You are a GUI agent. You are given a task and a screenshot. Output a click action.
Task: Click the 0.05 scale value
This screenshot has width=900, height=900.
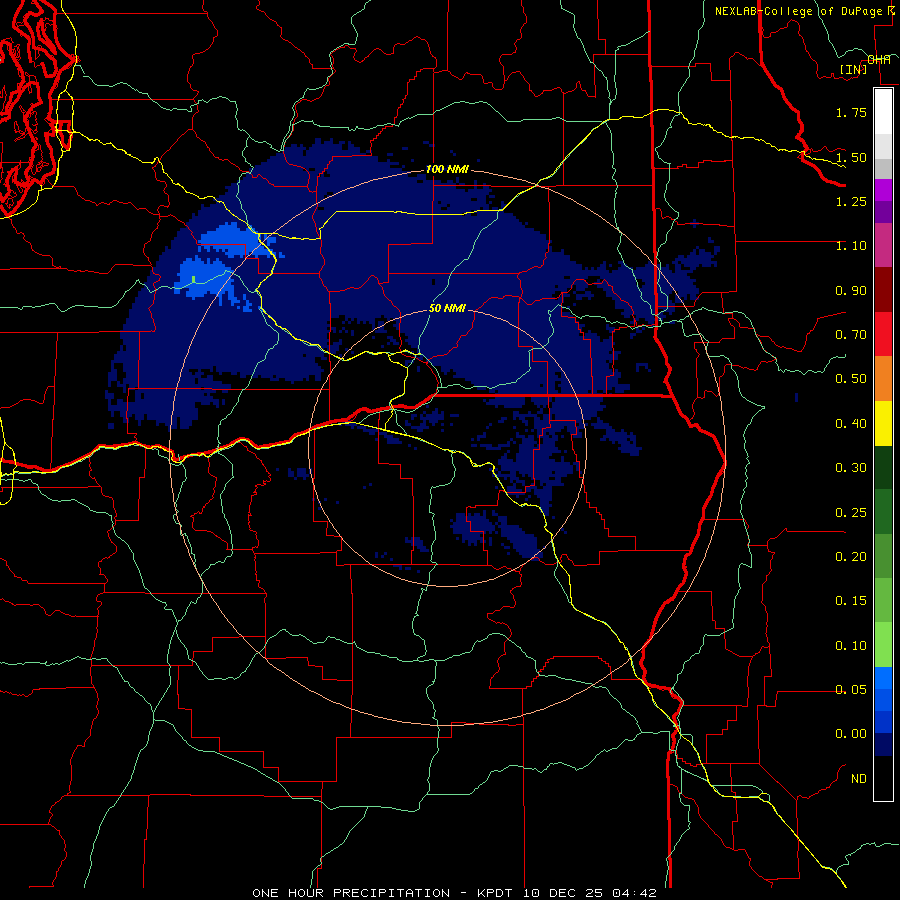tap(851, 689)
